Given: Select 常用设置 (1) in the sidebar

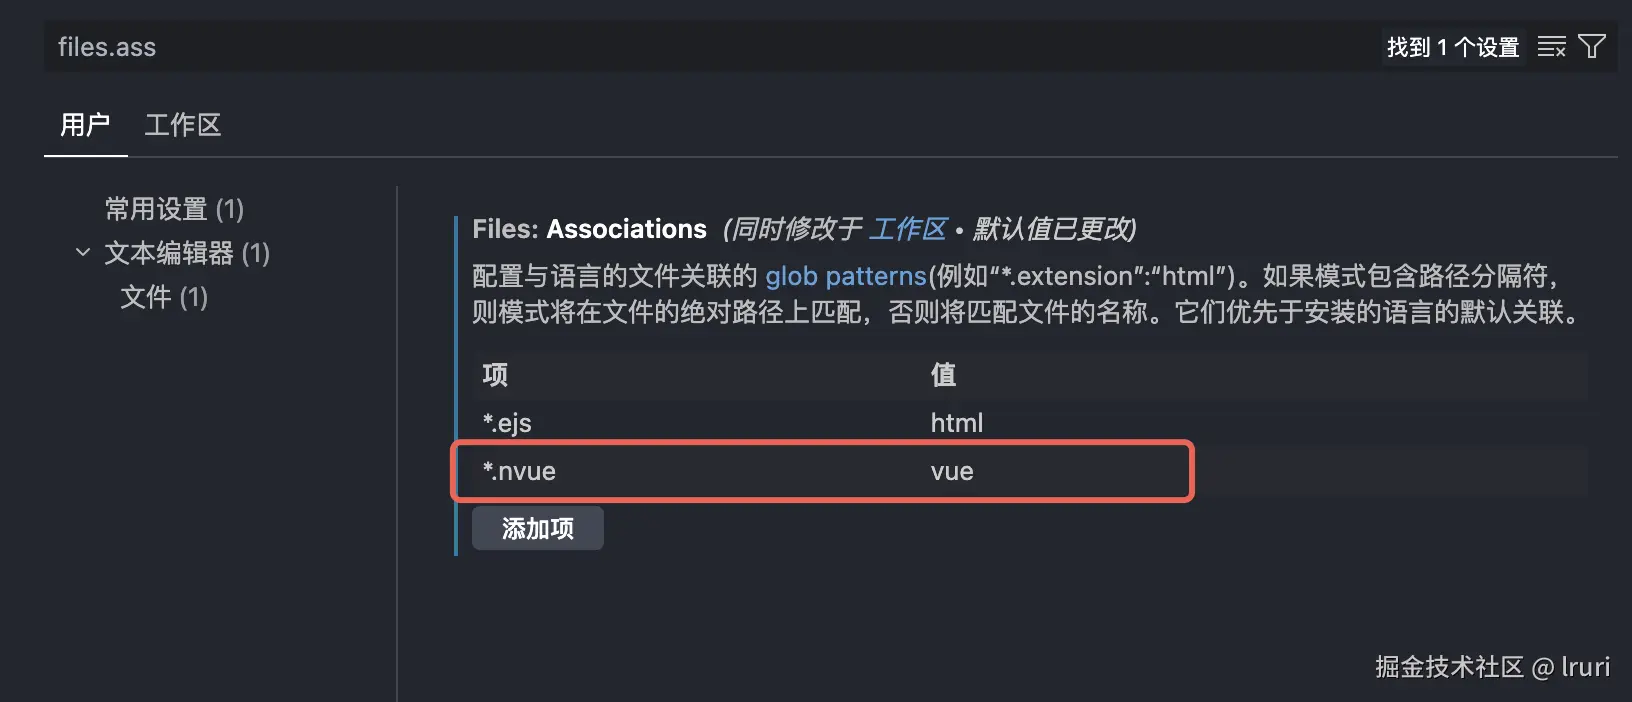Looking at the screenshot, I should pyautogui.click(x=174, y=209).
